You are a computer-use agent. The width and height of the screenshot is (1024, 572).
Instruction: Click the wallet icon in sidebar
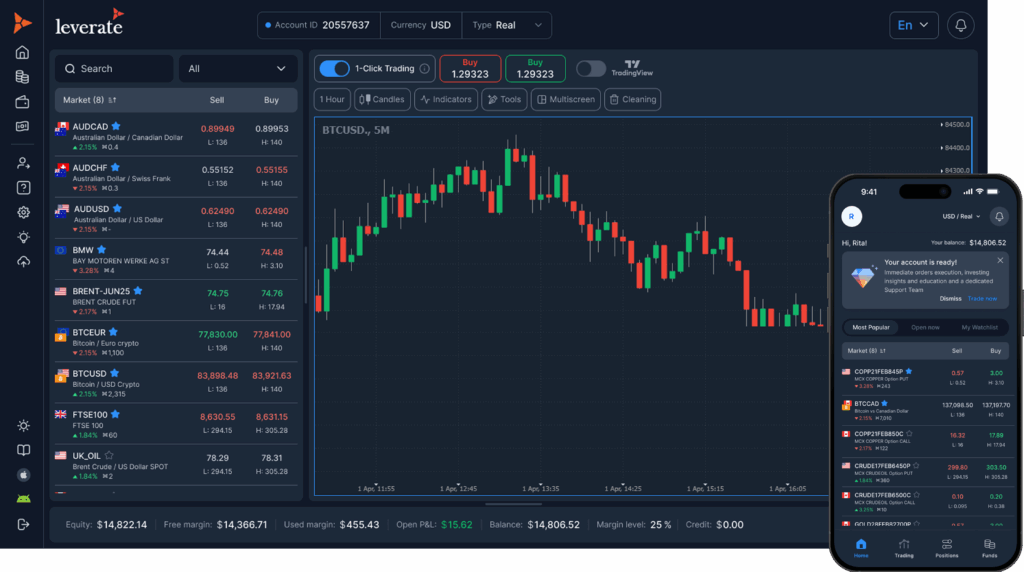coord(22,102)
